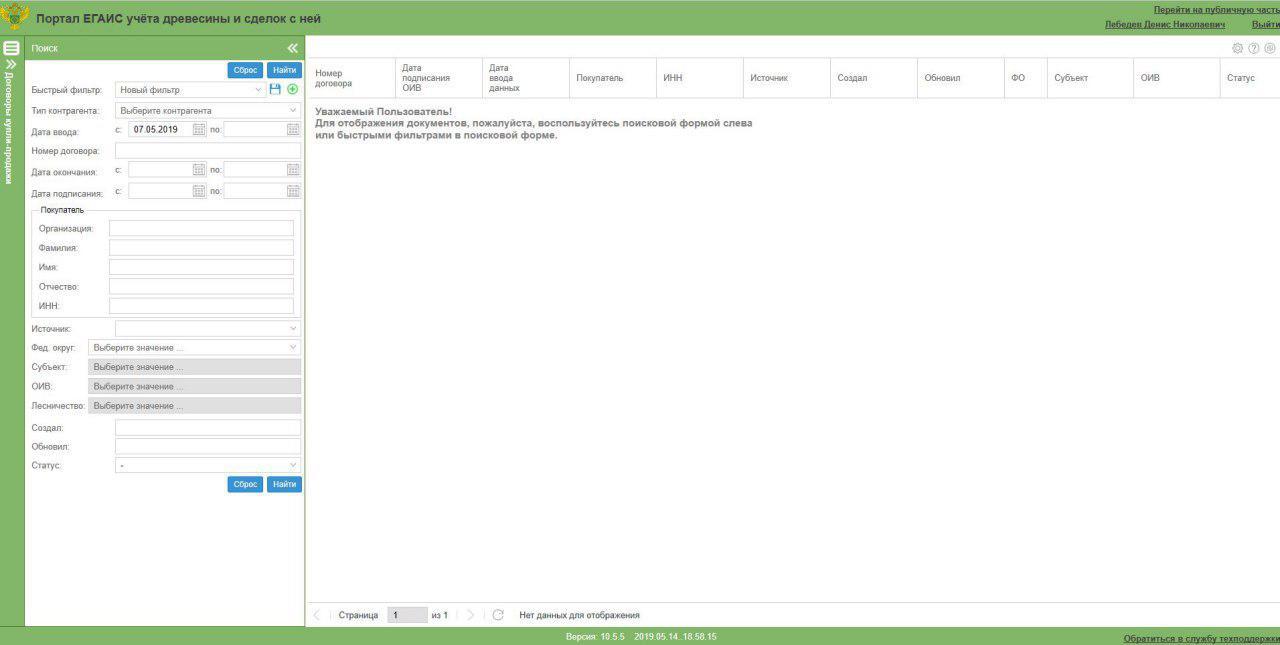Click the top Сброс button
The height and width of the screenshot is (645, 1280).
245,70
